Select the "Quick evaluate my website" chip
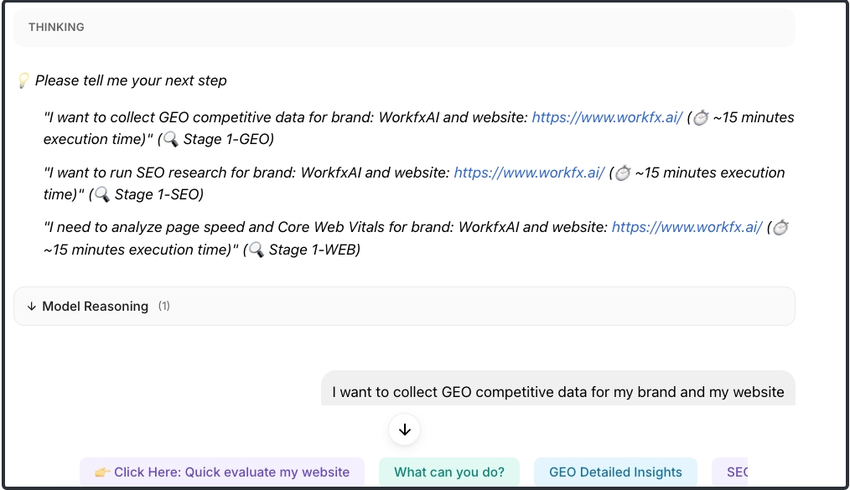Viewport: 850px width, 490px height. [222, 472]
